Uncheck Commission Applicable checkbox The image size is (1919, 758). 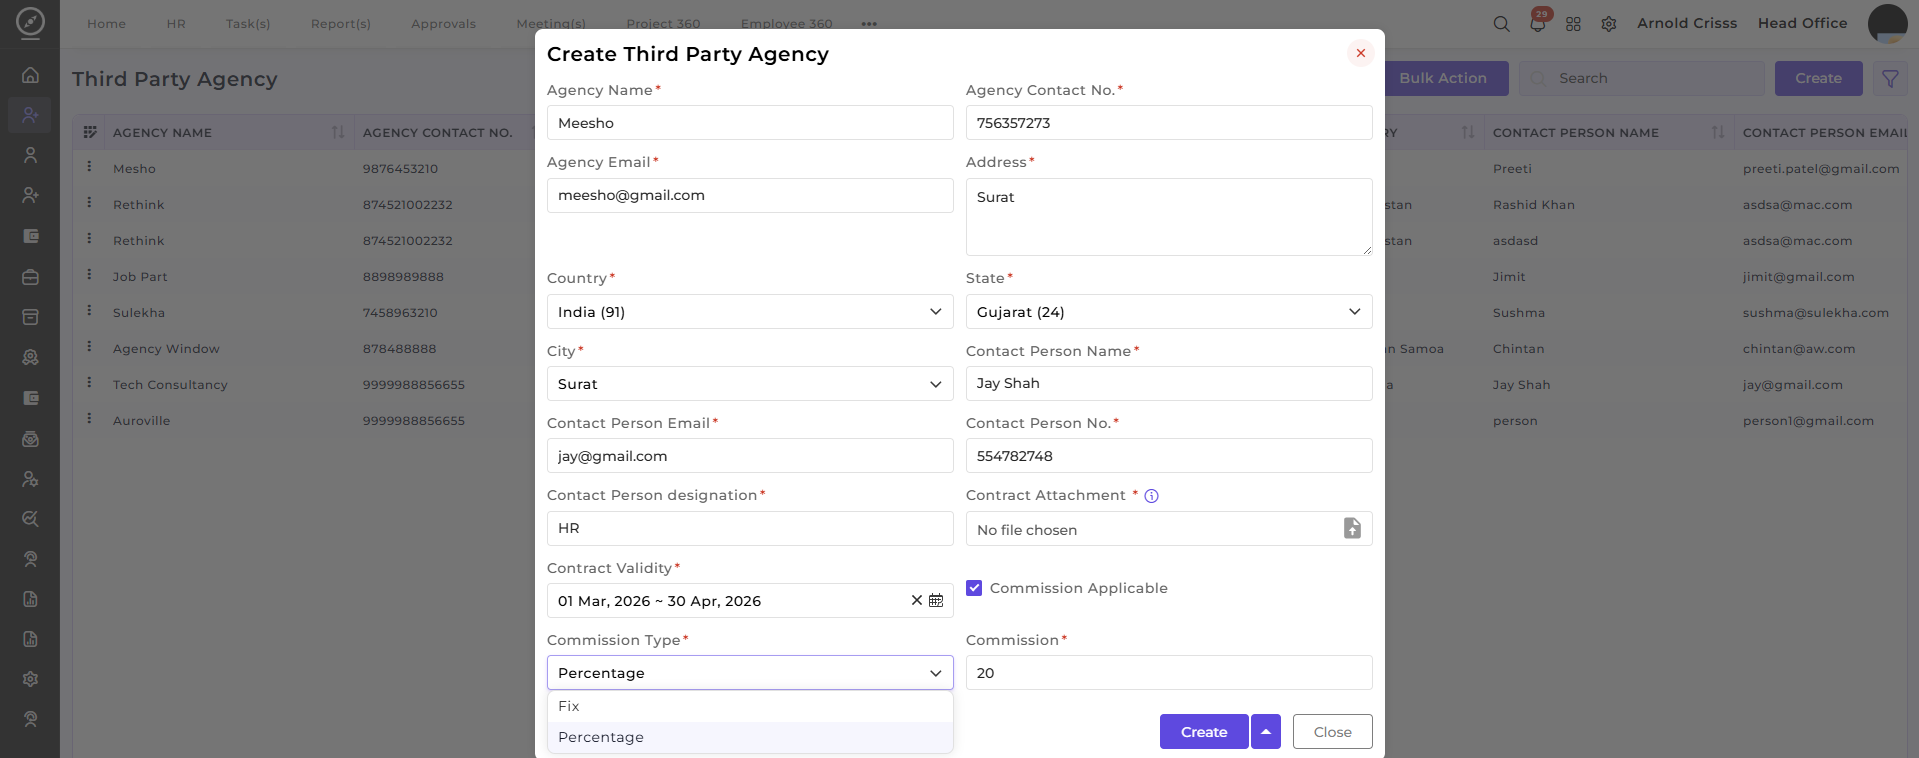tap(974, 588)
